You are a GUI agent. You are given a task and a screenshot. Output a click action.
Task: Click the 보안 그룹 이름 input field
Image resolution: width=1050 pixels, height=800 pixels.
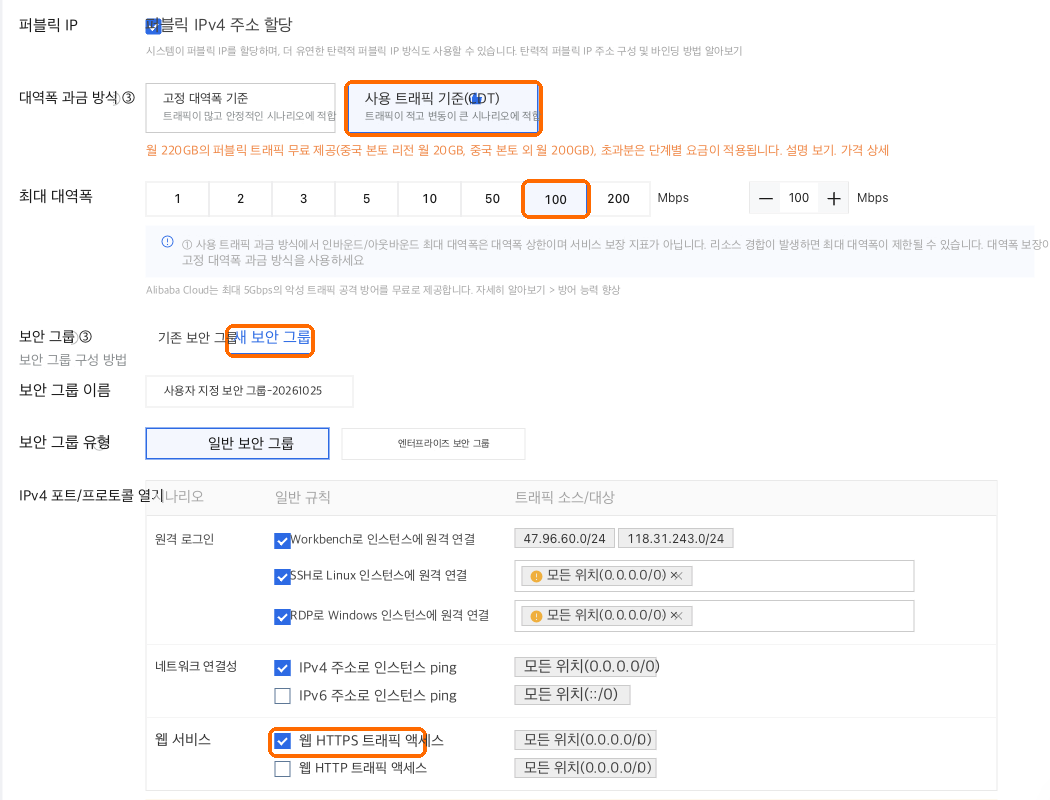tap(249, 391)
